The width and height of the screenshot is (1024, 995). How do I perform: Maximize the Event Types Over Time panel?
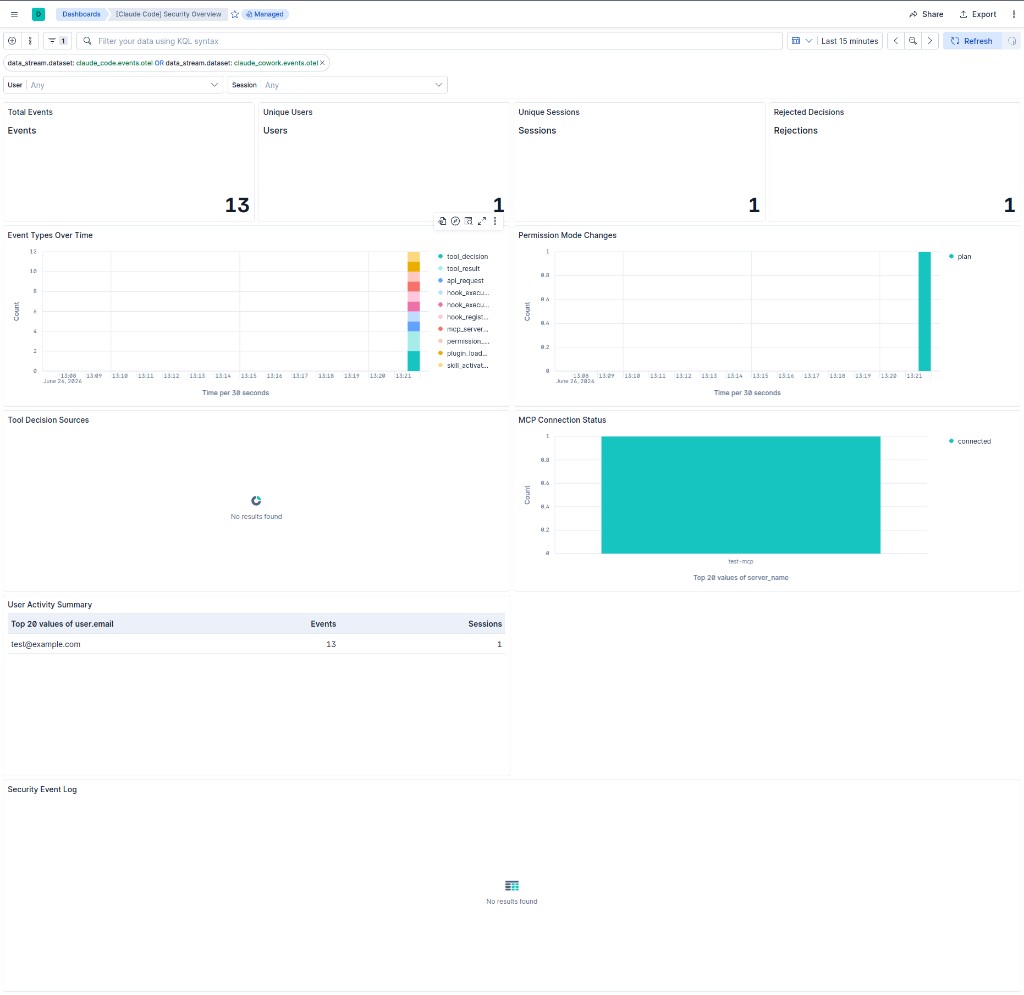coord(482,221)
